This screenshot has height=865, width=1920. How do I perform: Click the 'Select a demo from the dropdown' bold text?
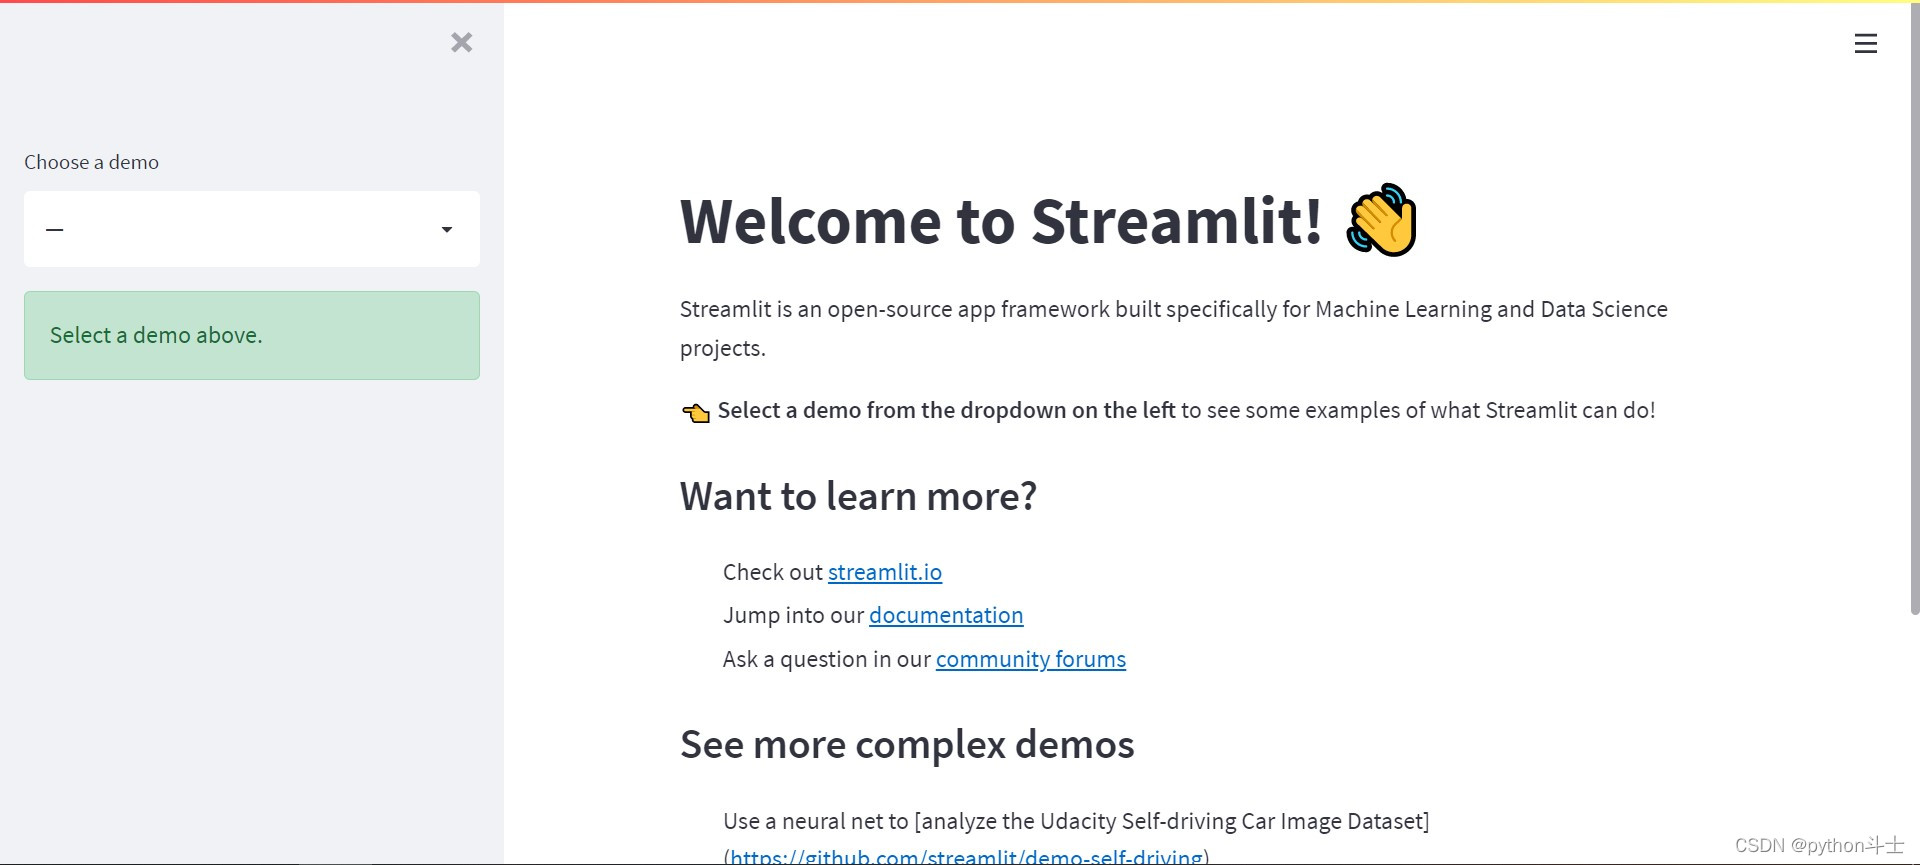coord(946,410)
